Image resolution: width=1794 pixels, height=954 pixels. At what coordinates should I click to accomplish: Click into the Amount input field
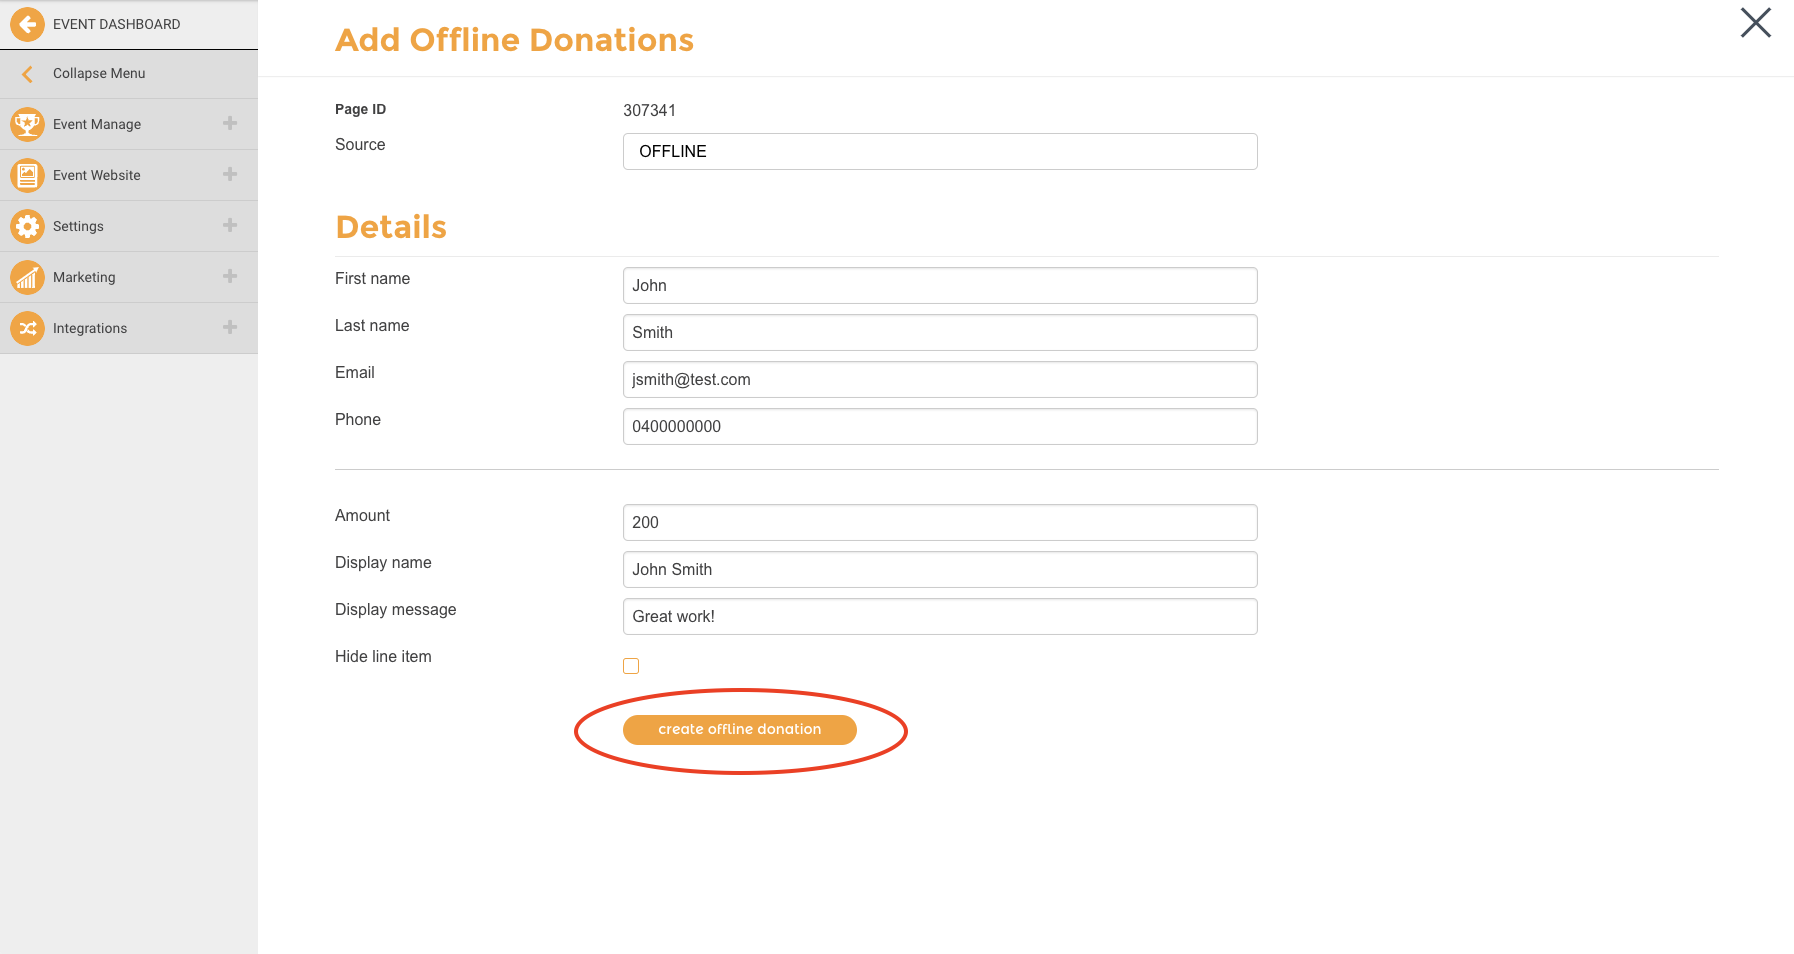point(940,522)
